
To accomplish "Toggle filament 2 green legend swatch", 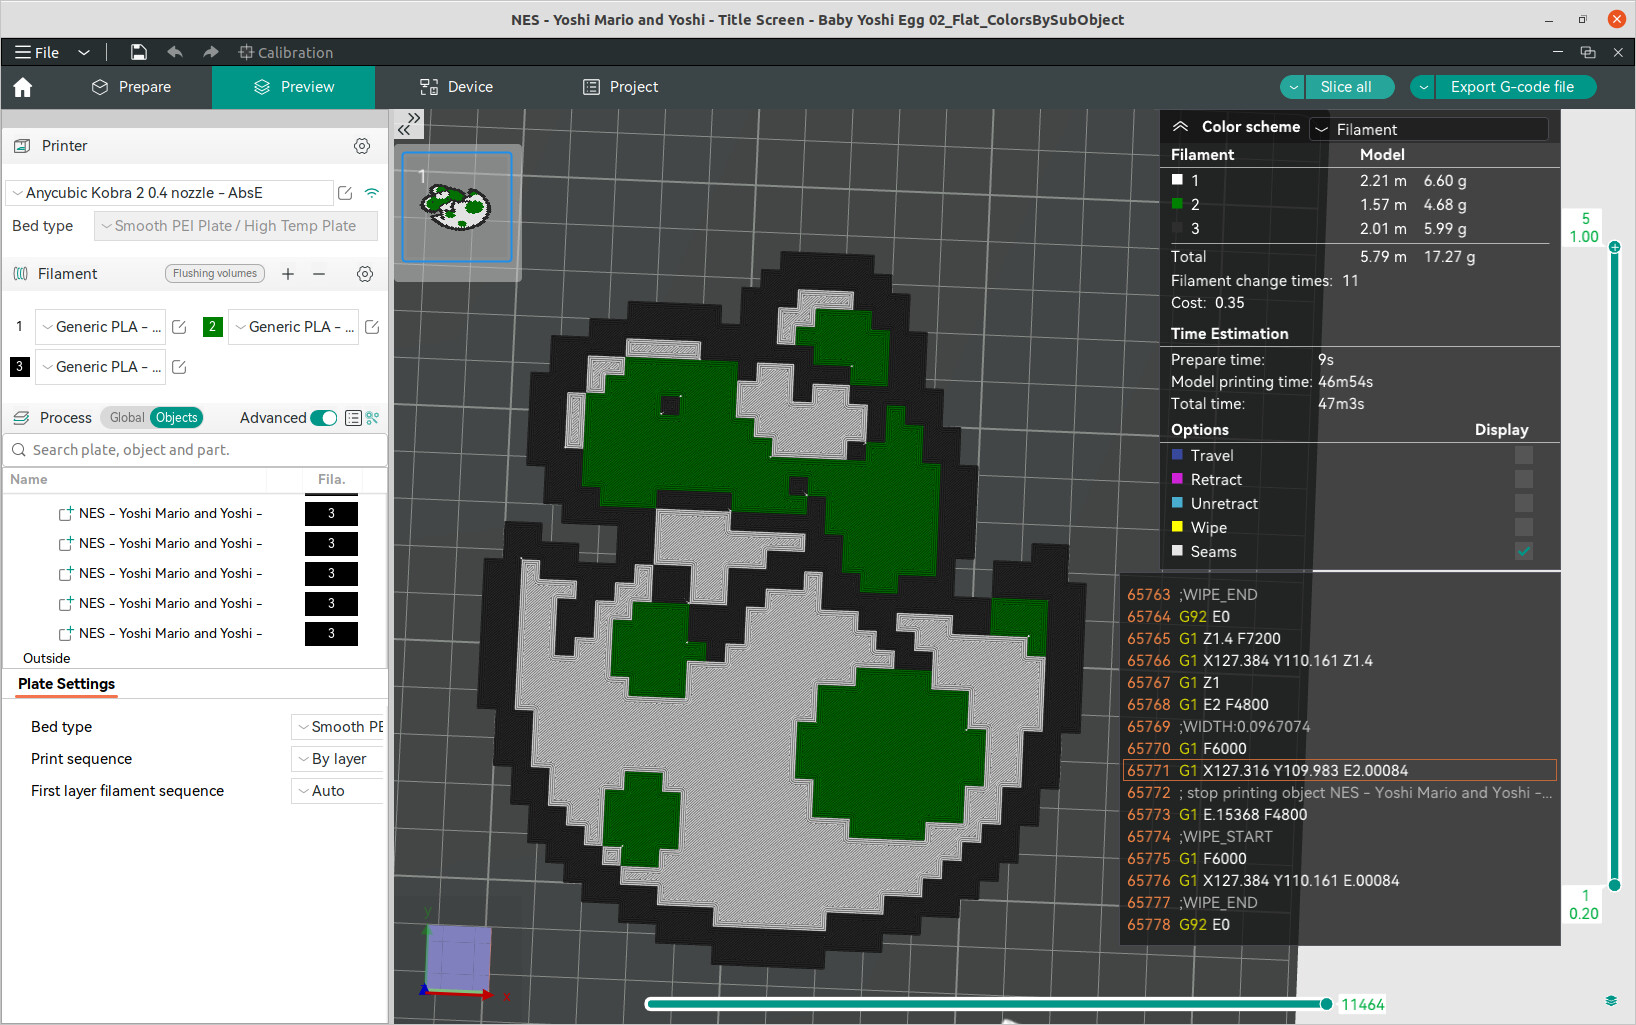I will point(1177,204).
